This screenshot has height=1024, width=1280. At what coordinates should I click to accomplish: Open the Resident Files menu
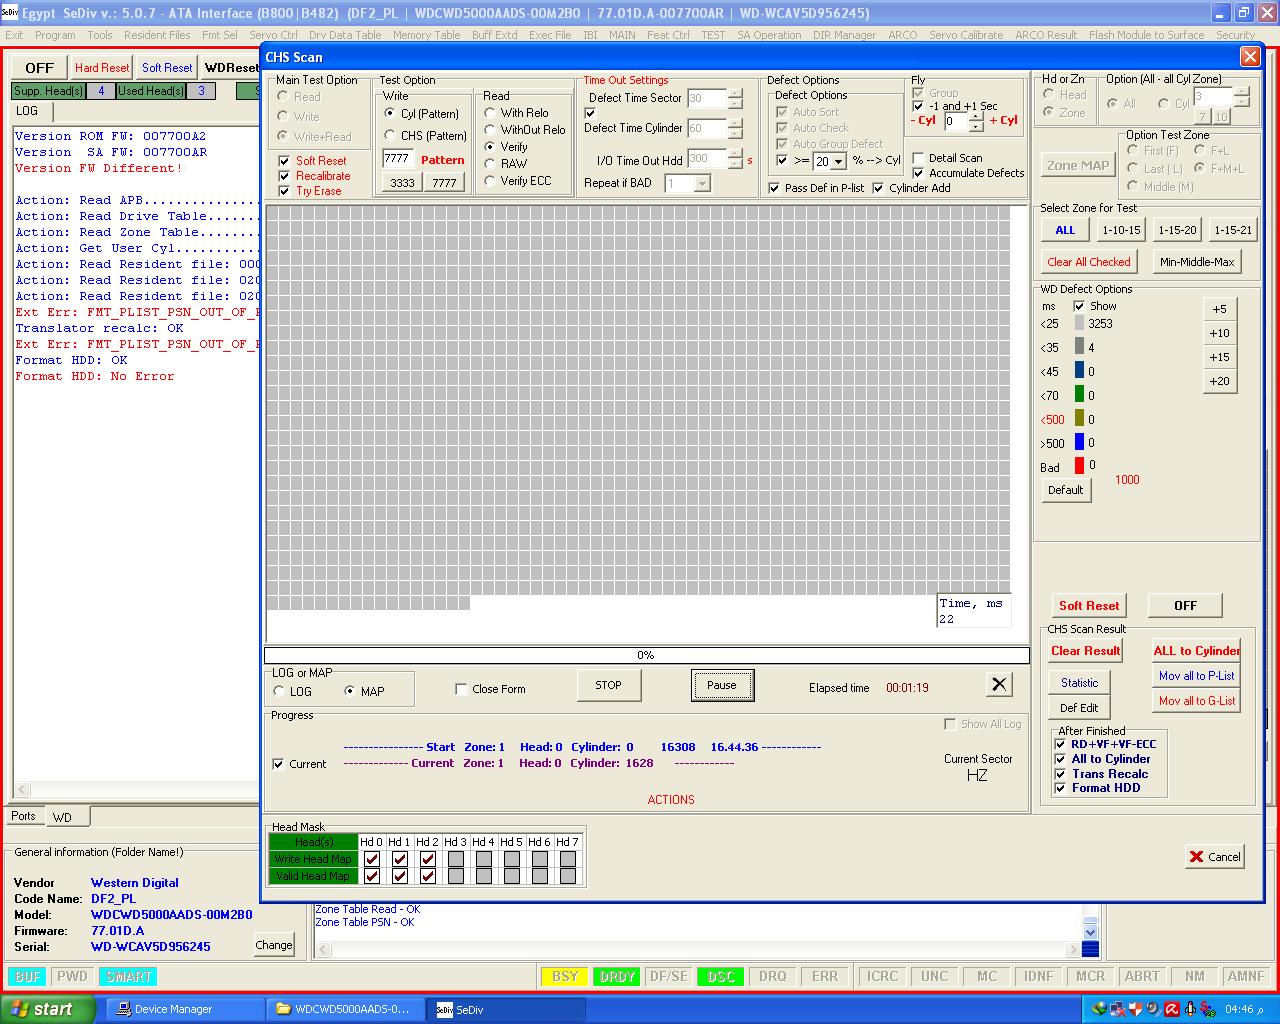coord(157,35)
